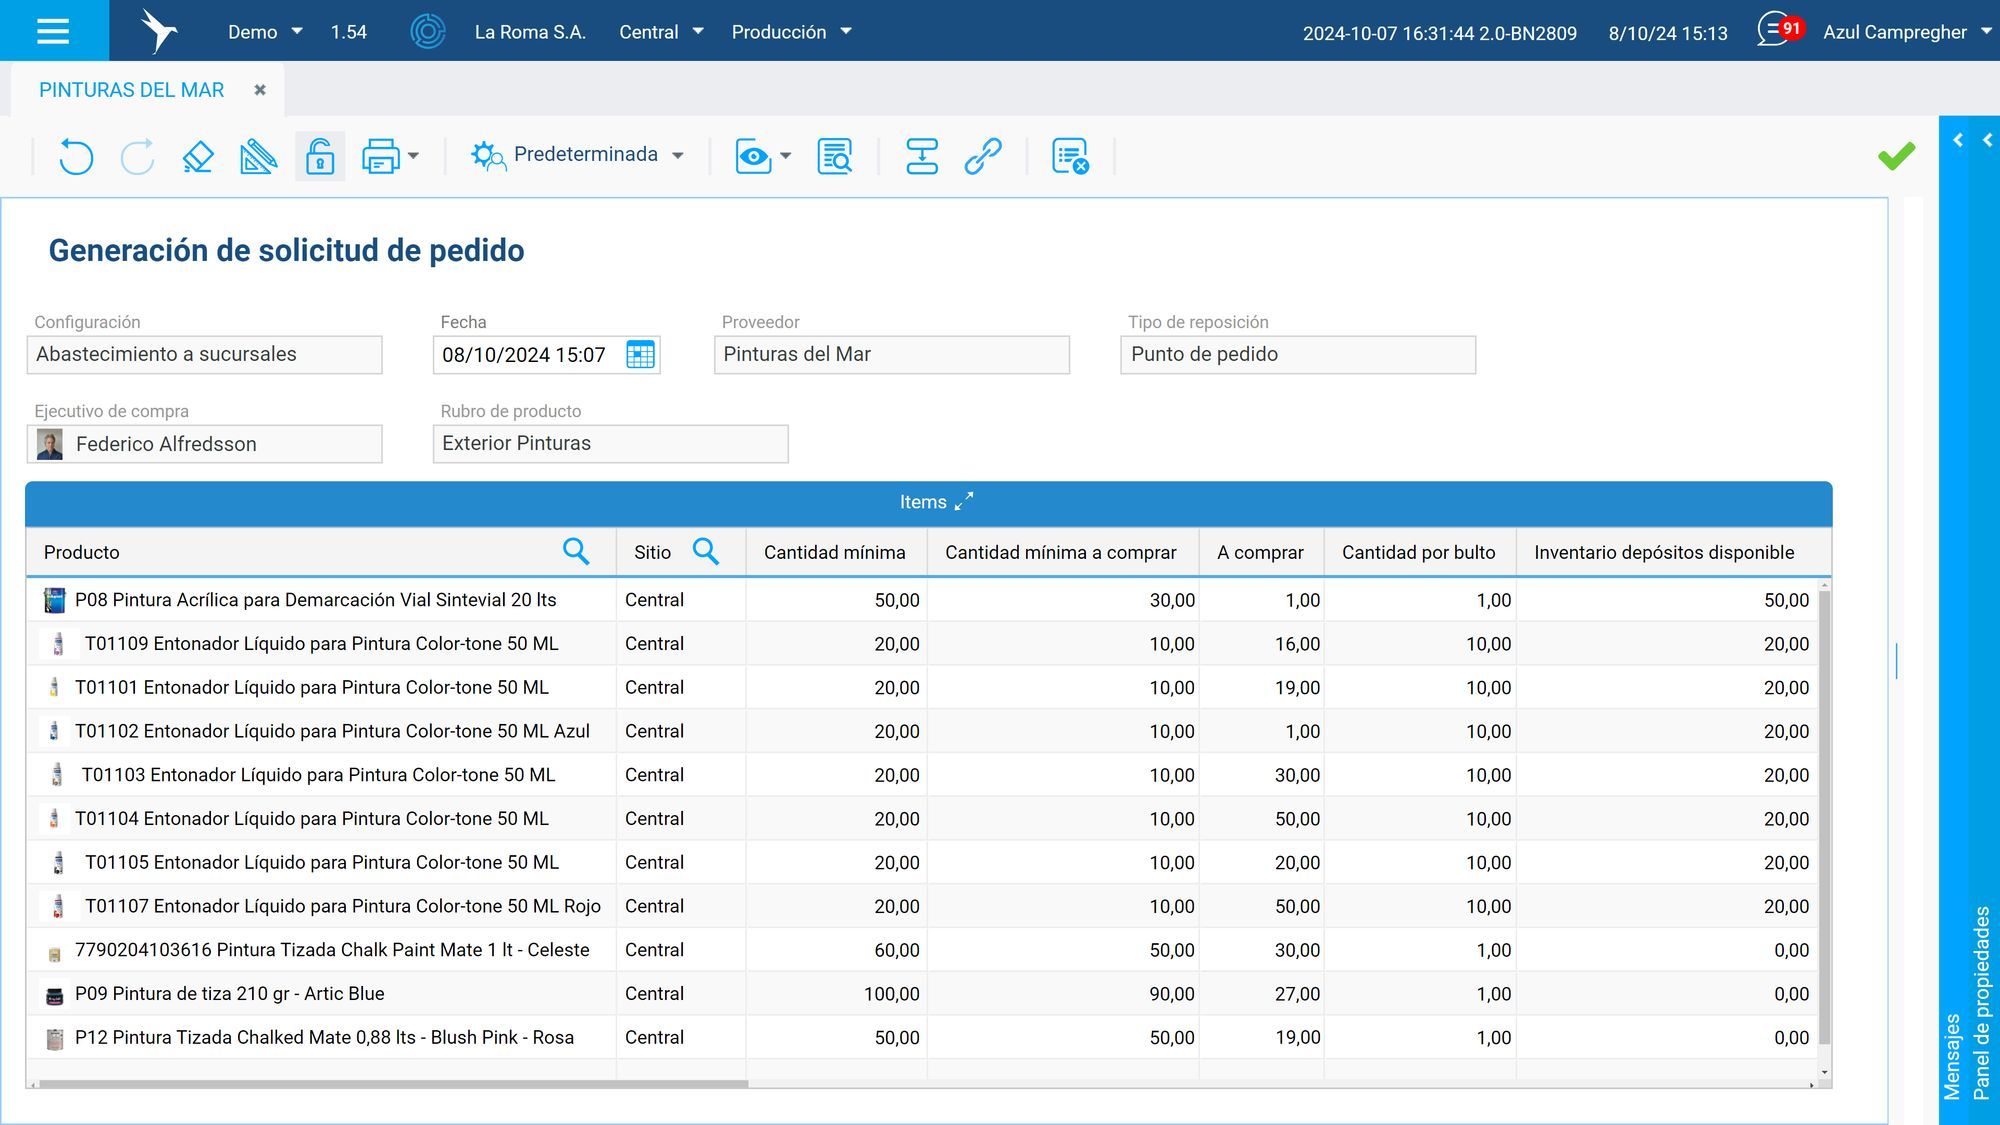Sort by Cantidad mínima column header
Image resolution: width=2000 pixels, height=1125 pixels.
click(834, 552)
